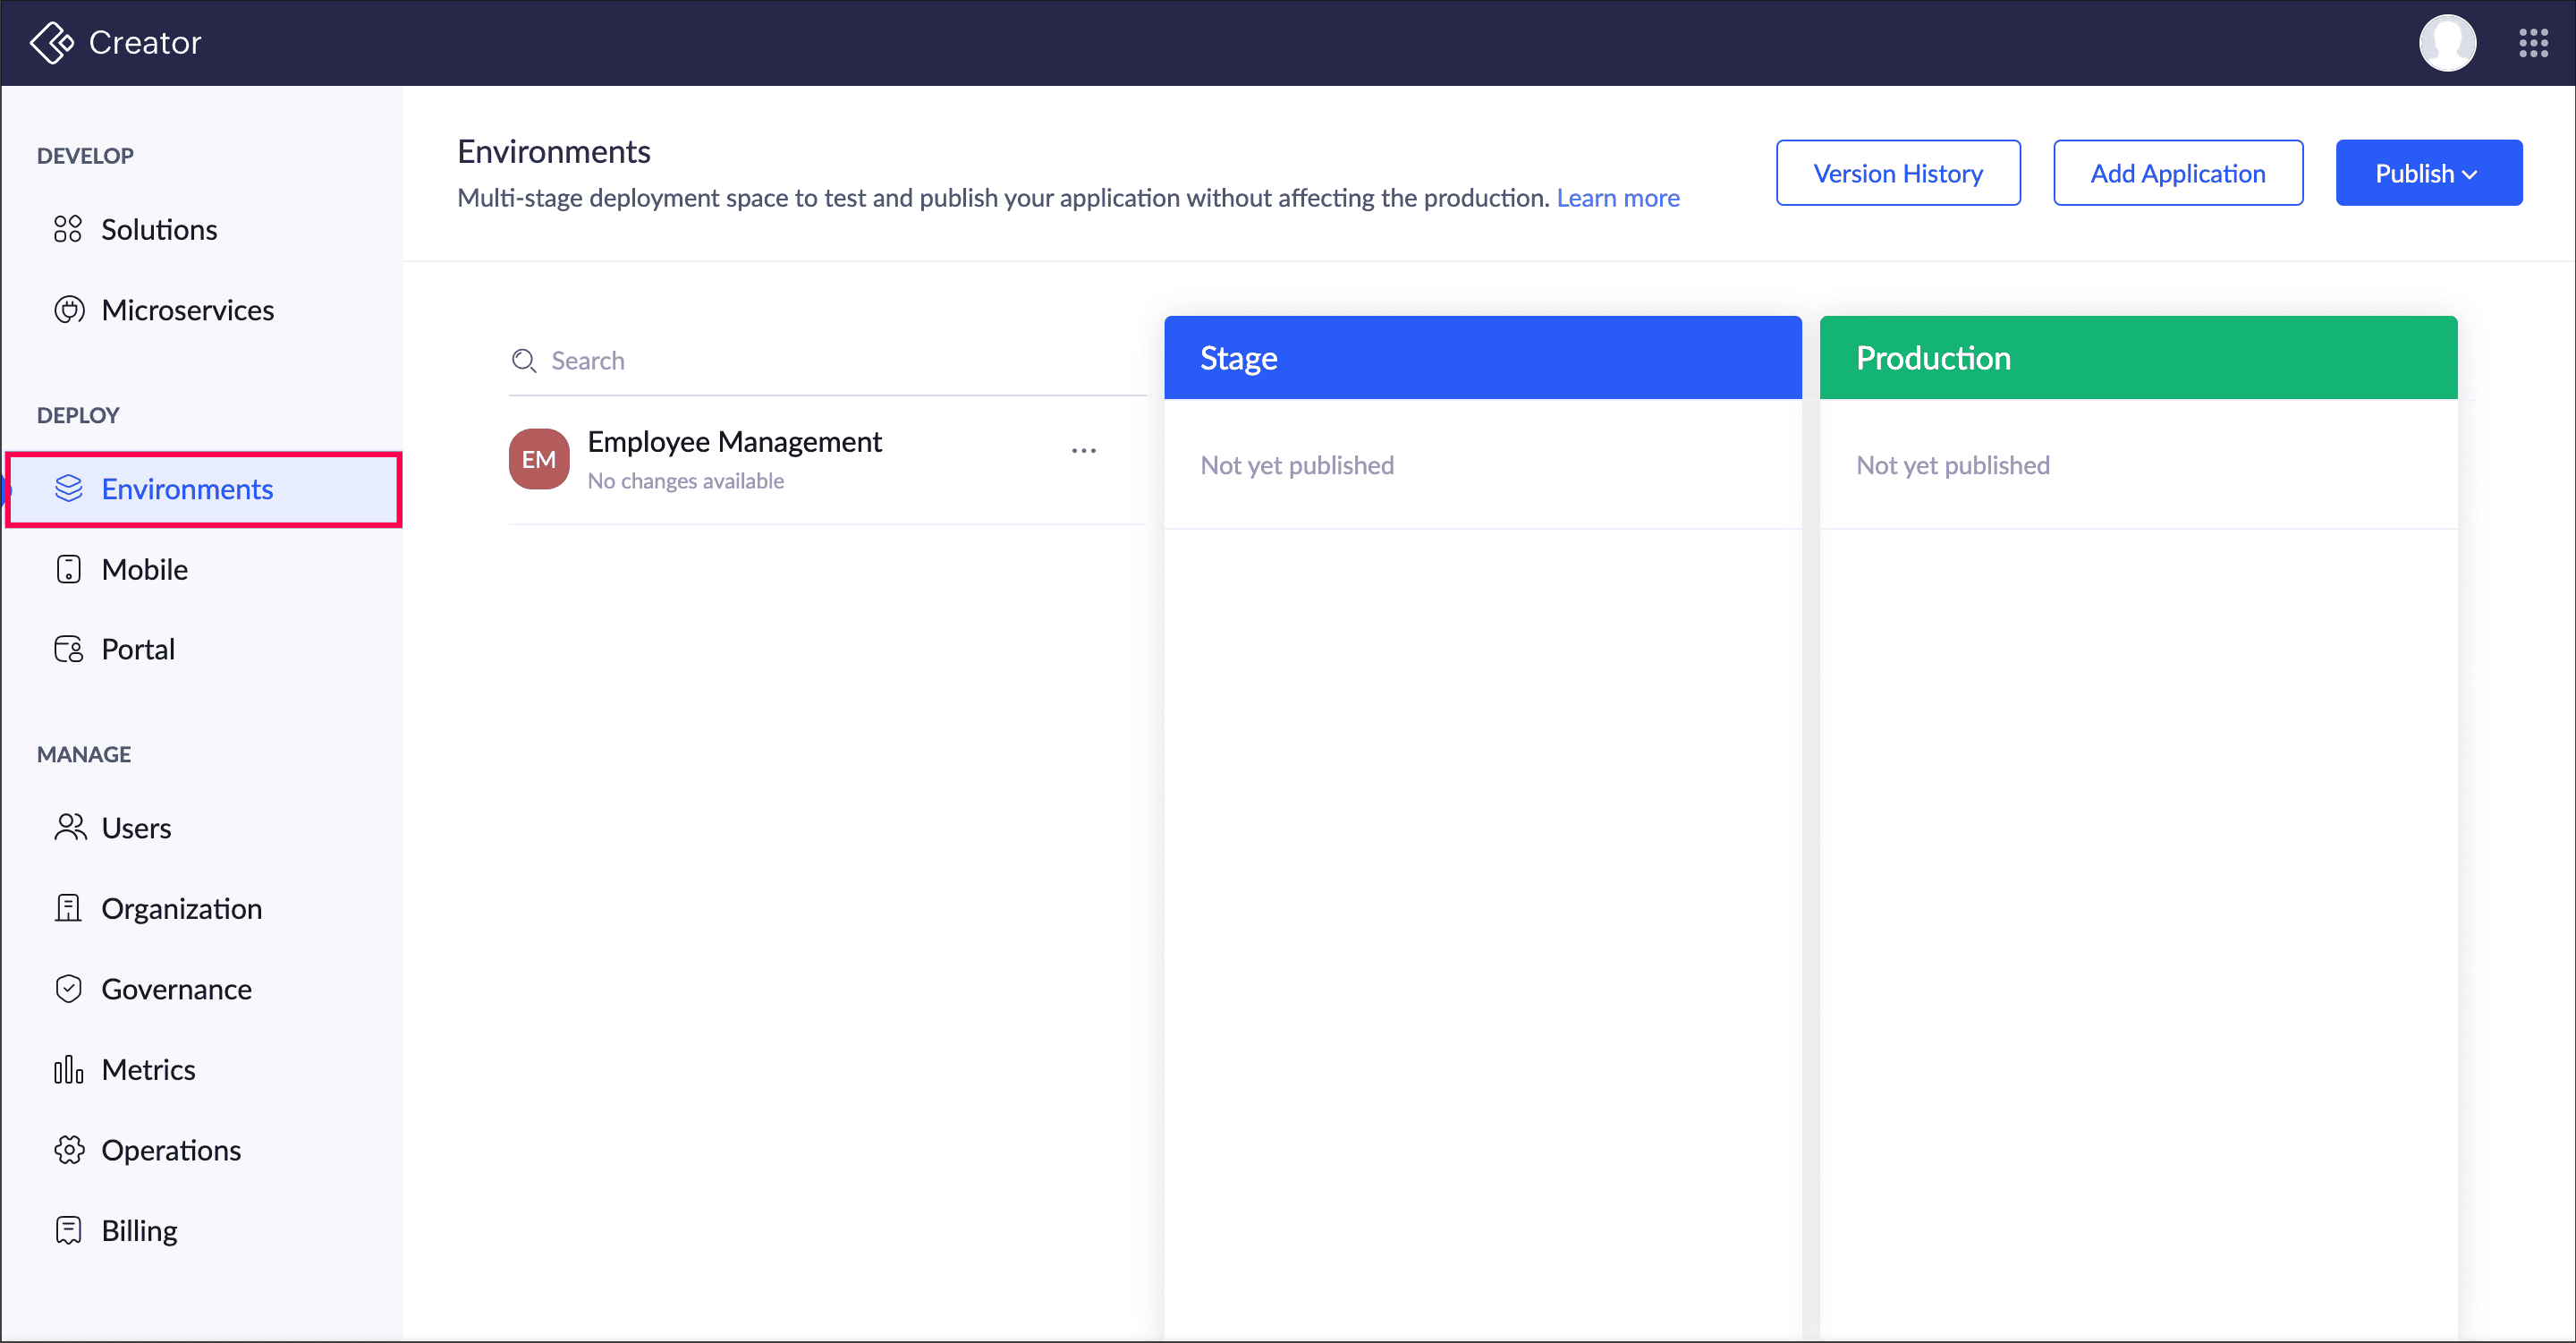Screen dimensions: 2576x1343
Task: Open the Employee Management three-dots menu
Action: pyautogui.click(x=1083, y=451)
